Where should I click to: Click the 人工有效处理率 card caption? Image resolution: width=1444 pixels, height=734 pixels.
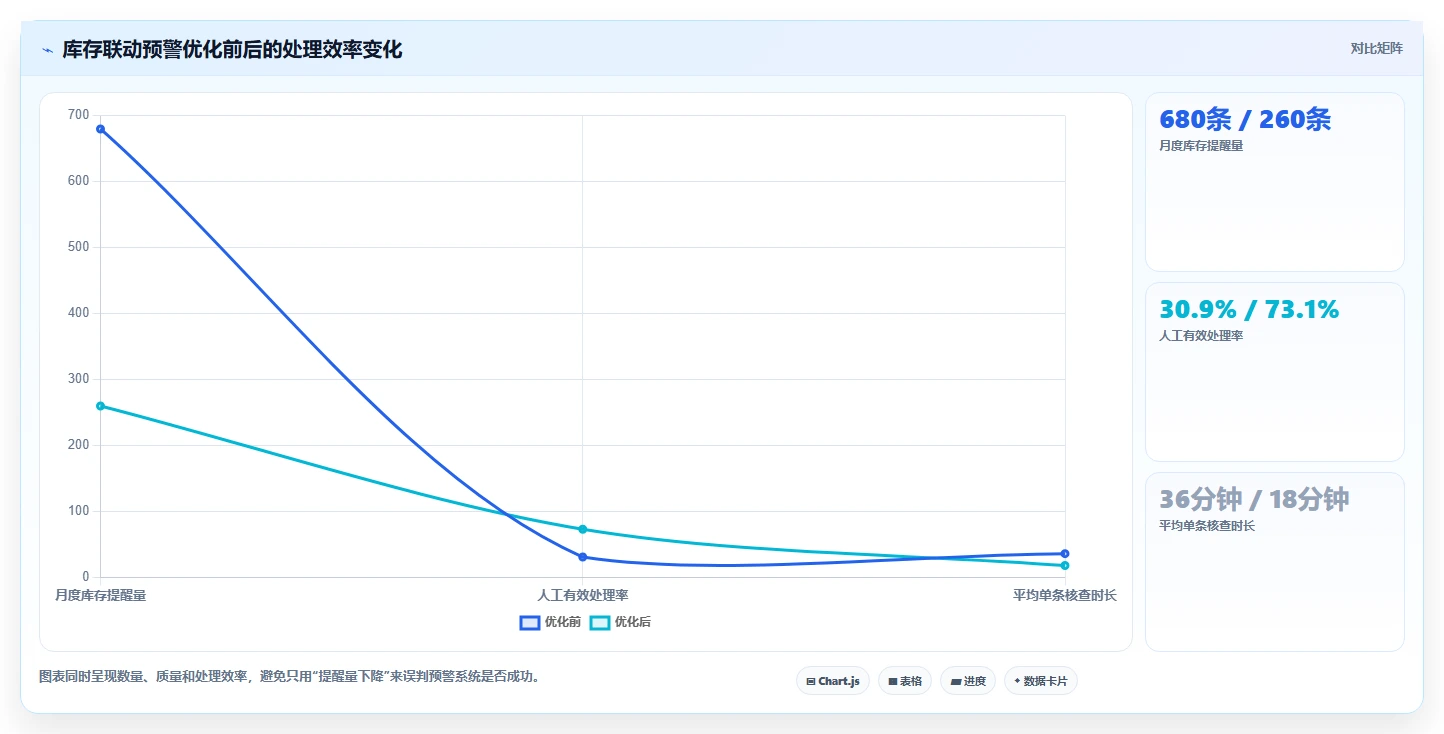point(1201,335)
